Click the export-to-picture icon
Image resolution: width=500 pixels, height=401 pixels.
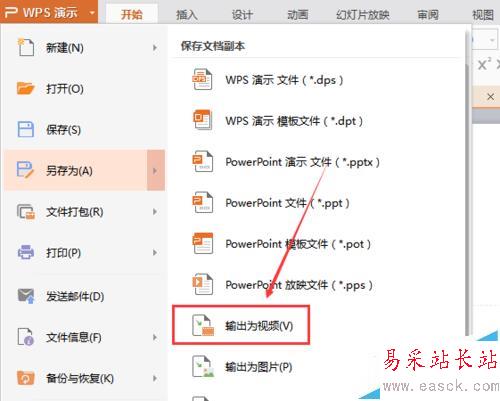(203, 366)
